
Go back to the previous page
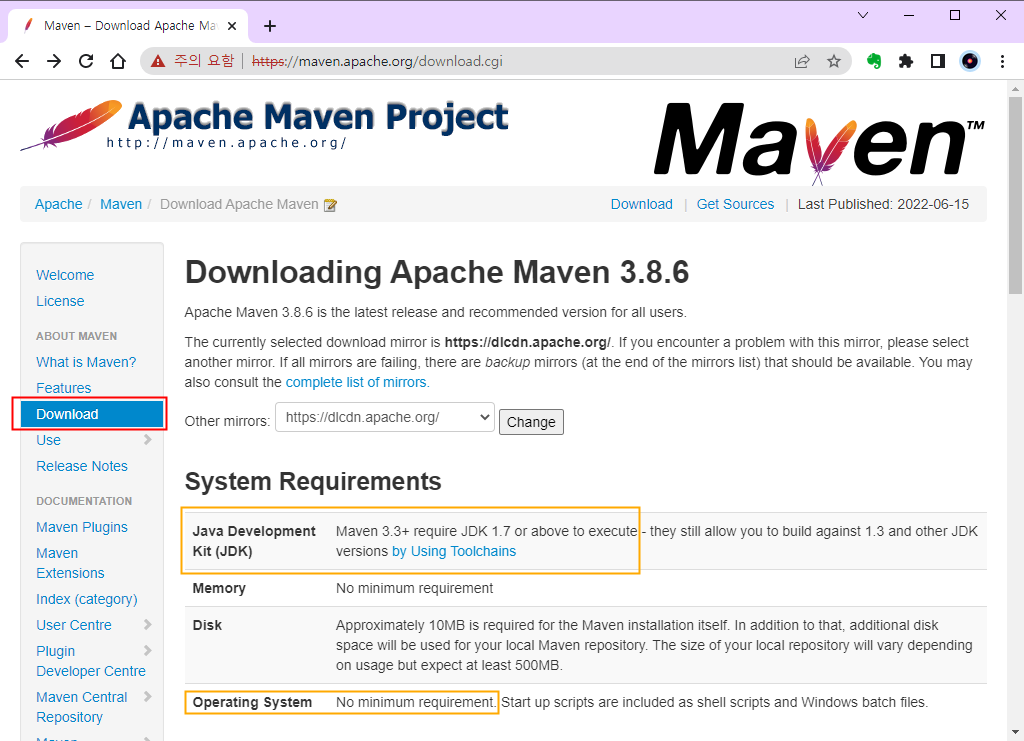click(x=22, y=61)
